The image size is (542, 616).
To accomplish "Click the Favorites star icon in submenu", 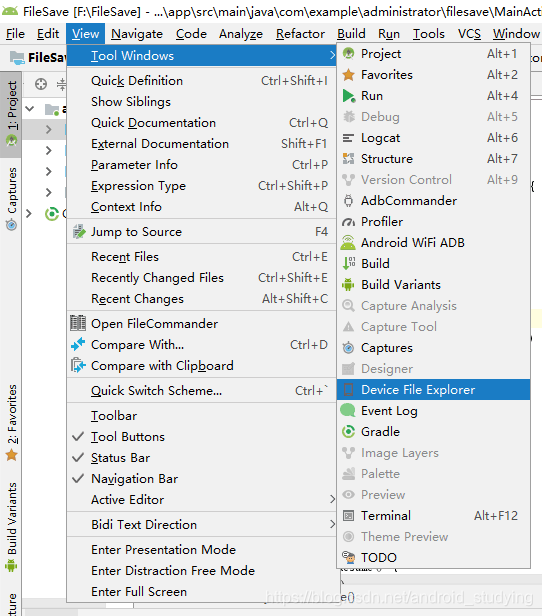I will (348, 75).
